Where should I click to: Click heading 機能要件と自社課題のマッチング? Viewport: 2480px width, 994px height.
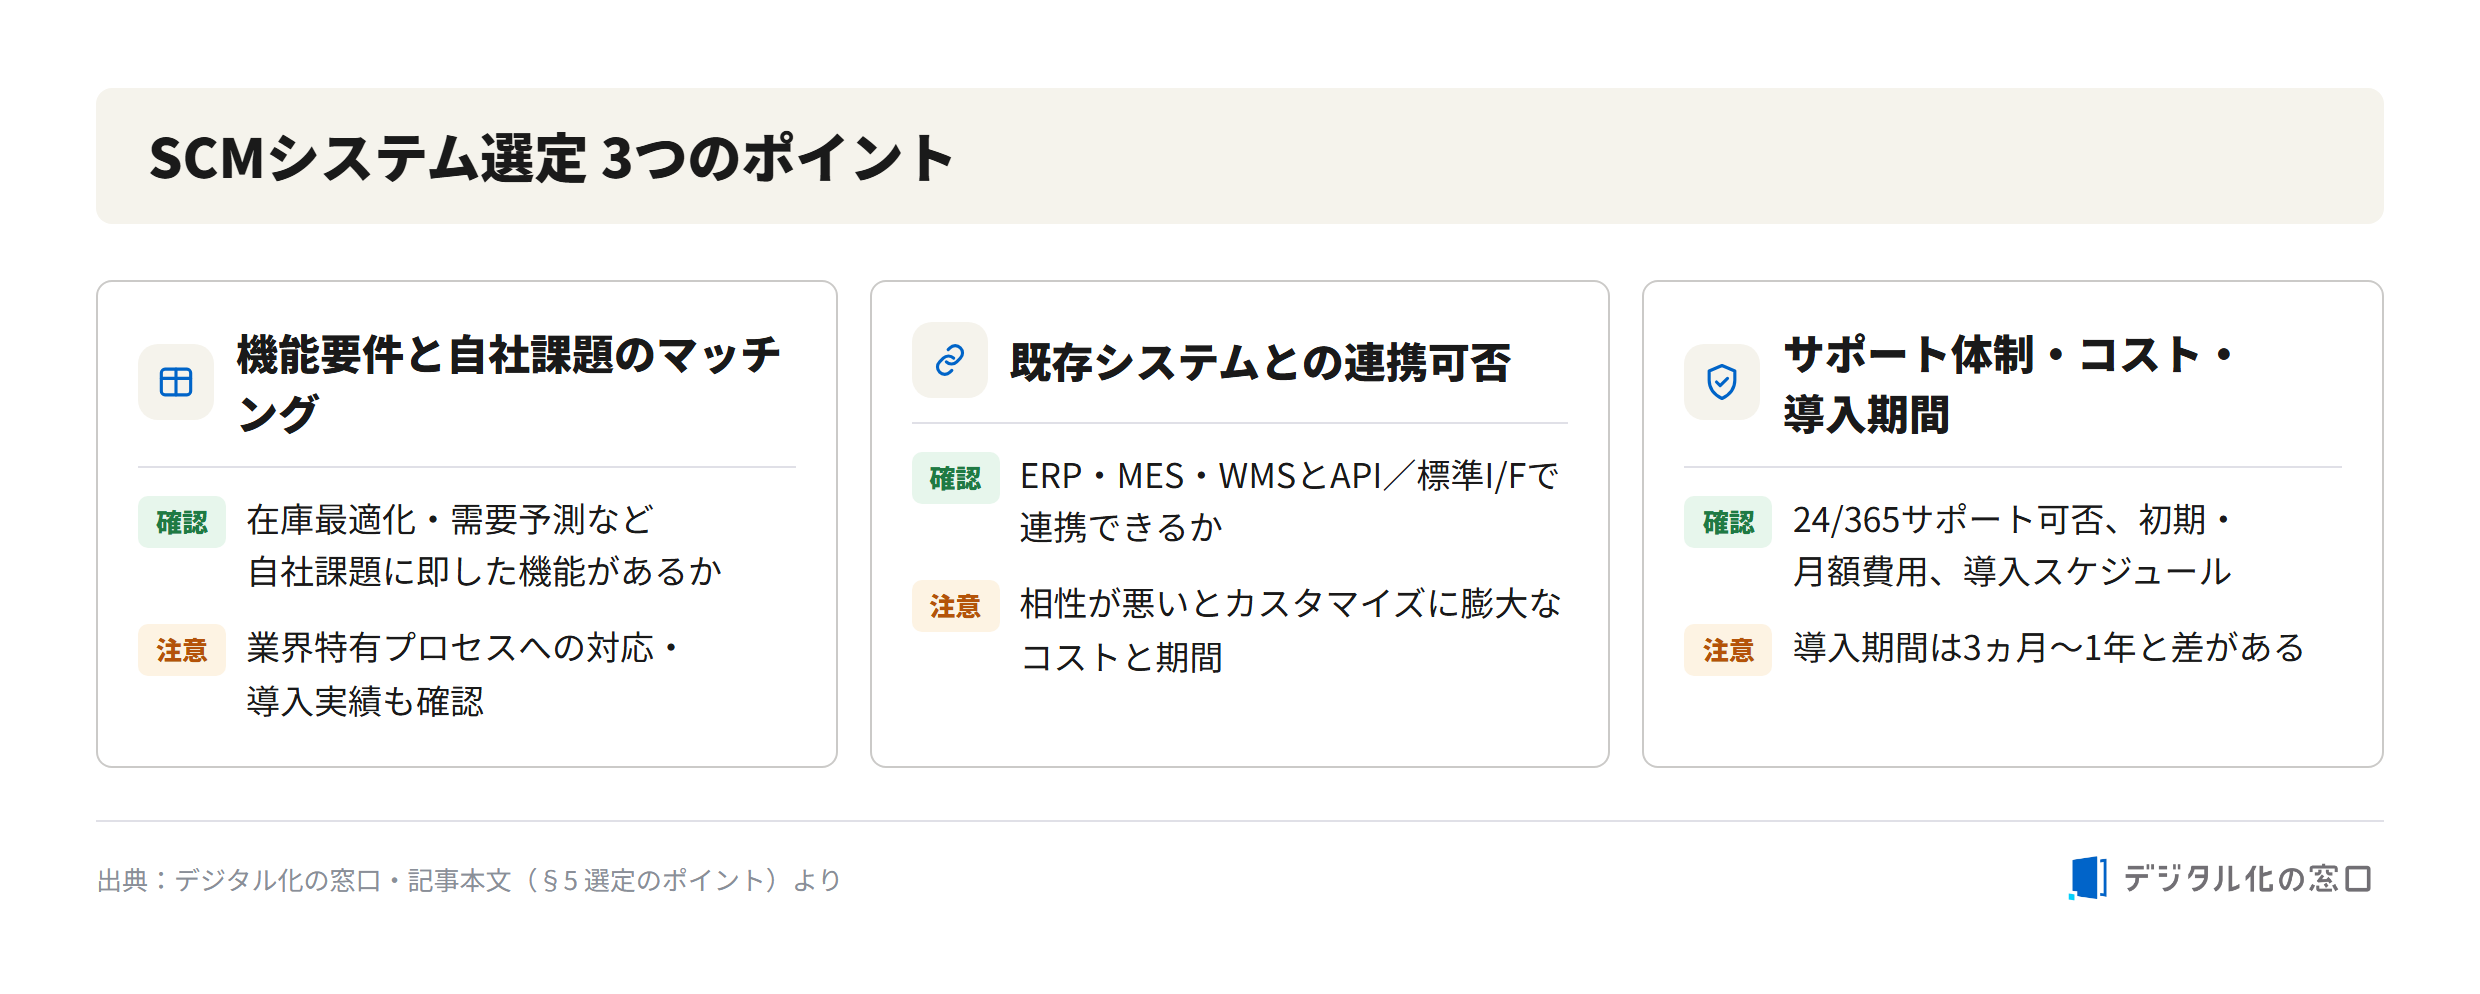pos(509,384)
